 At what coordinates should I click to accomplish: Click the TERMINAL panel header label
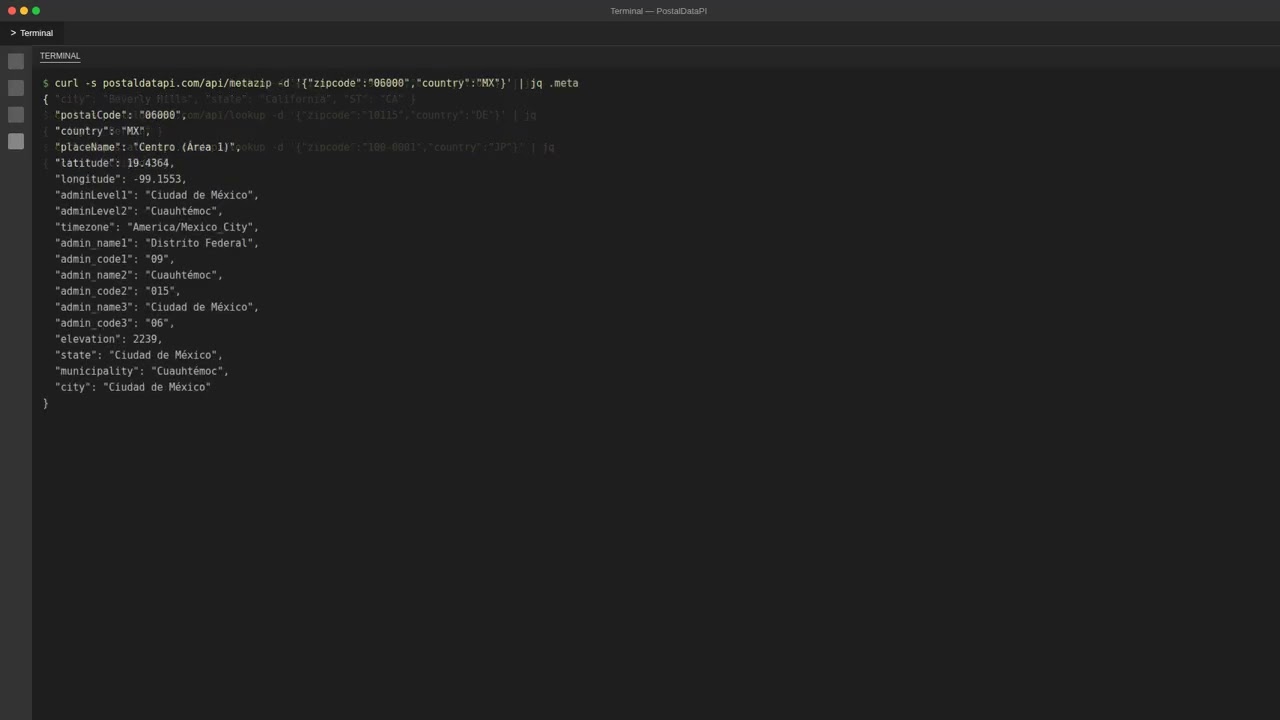tap(60, 56)
